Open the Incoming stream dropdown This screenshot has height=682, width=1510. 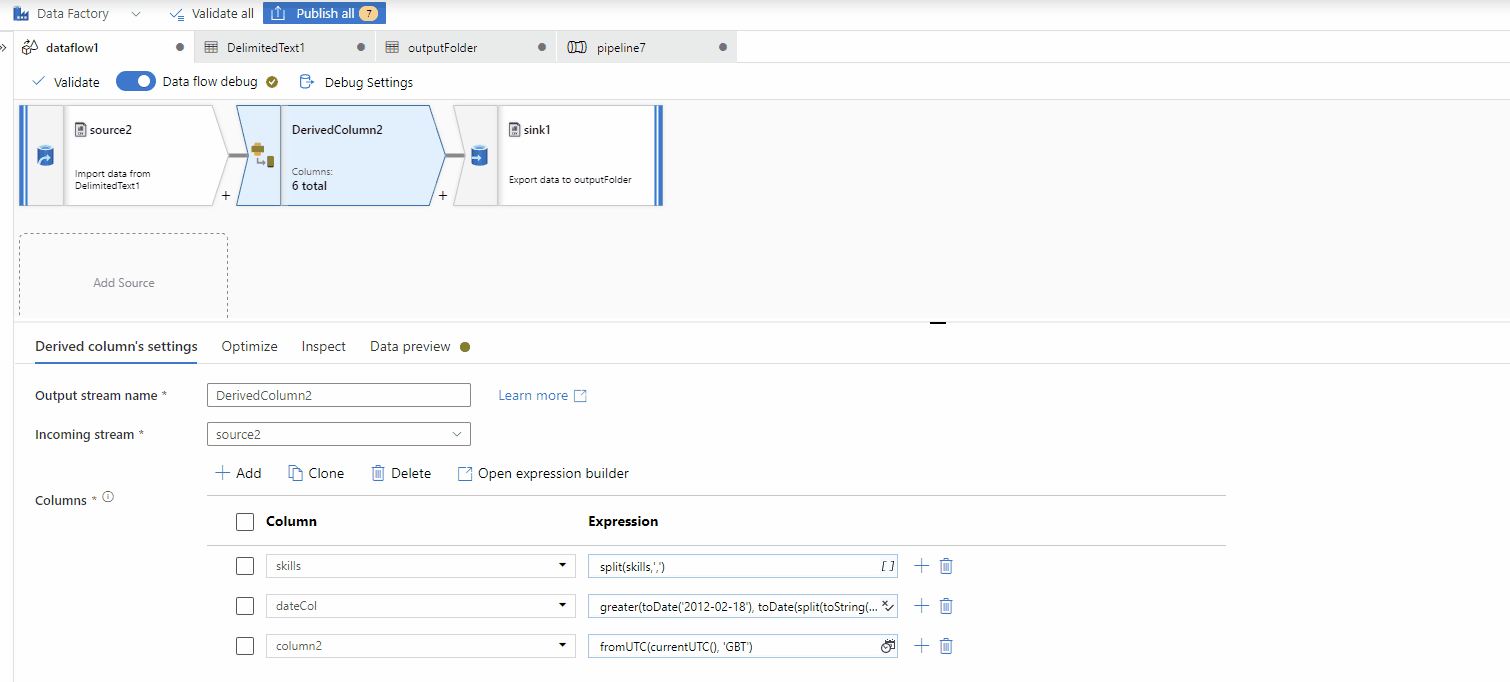point(338,434)
